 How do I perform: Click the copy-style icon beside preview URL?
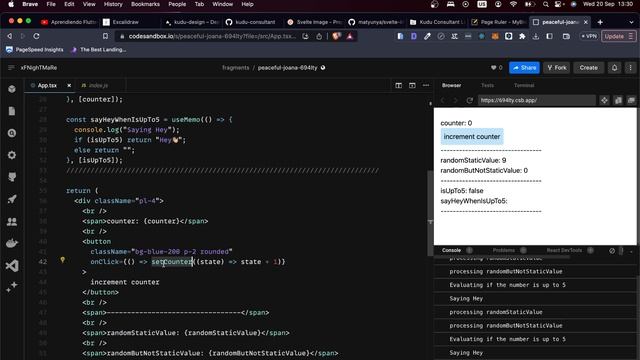(618, 100)
